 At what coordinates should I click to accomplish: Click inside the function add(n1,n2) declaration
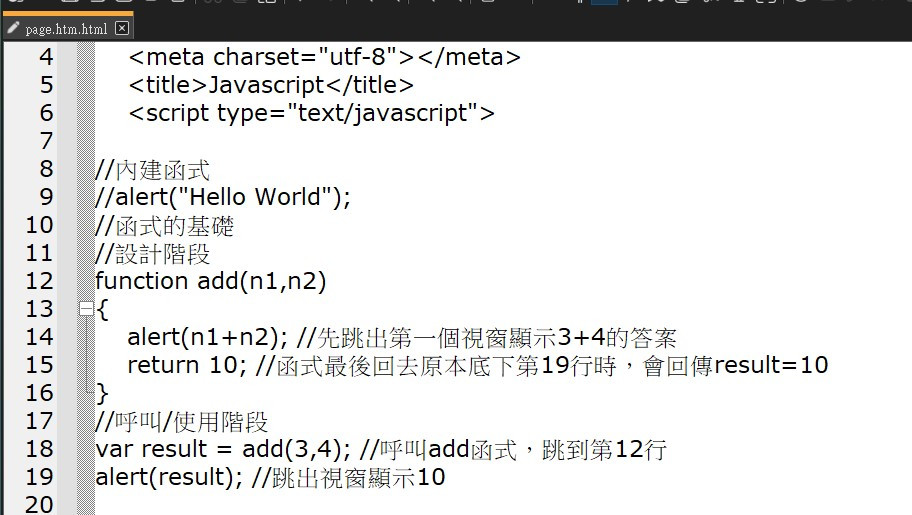pos(211,281)
